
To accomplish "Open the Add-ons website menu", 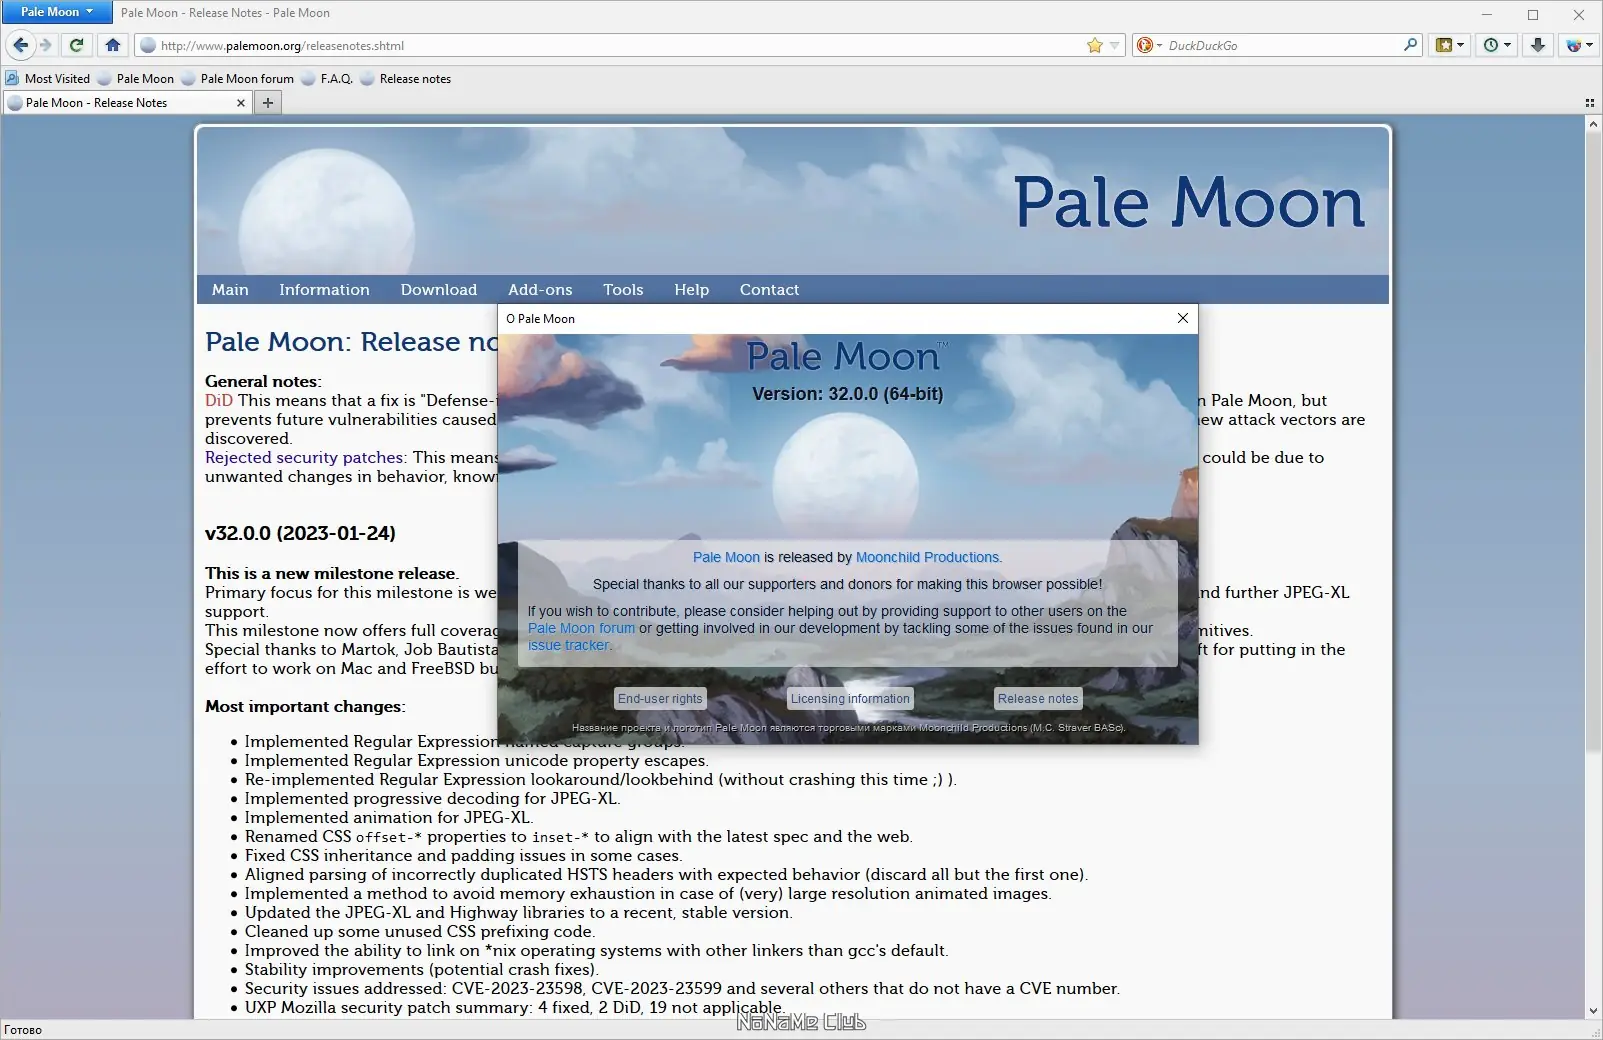I will (x=540, y=290).
